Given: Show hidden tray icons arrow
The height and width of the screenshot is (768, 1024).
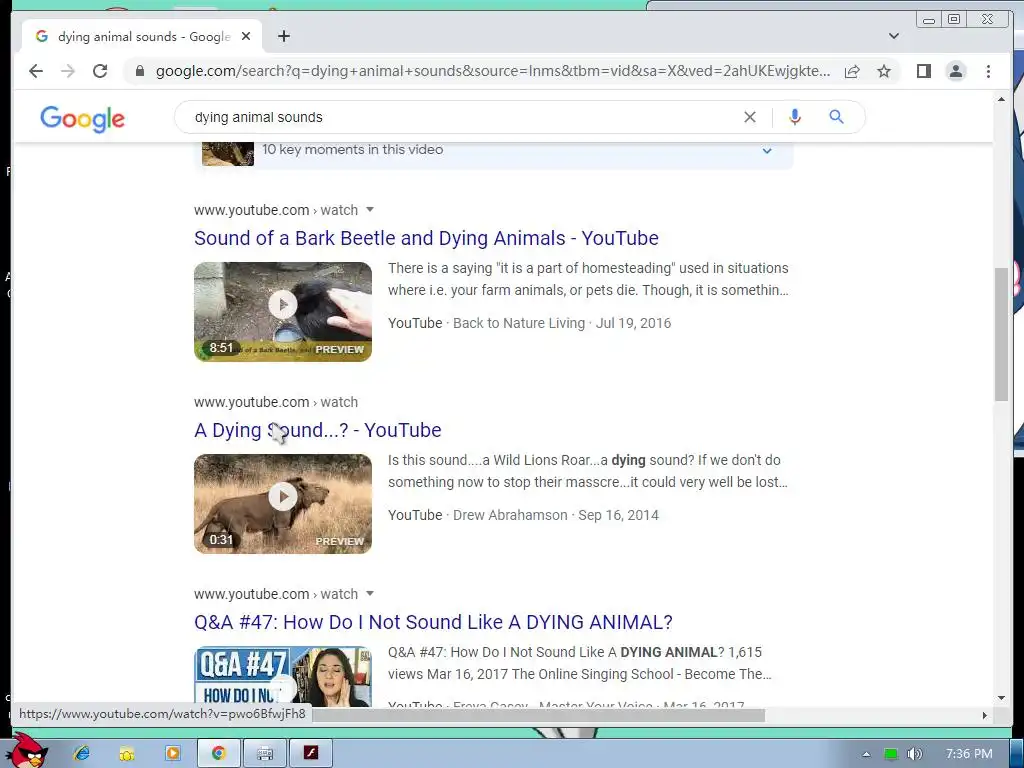Looking at the screenshot, I should pyautogui.click(x=866, y=754).
